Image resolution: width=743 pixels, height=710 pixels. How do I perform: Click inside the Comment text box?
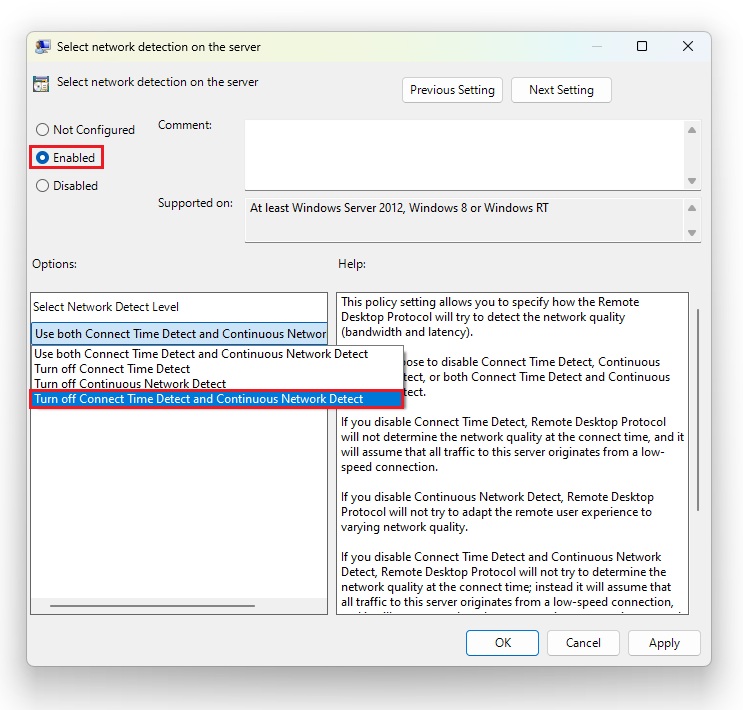tap(464, 155)
